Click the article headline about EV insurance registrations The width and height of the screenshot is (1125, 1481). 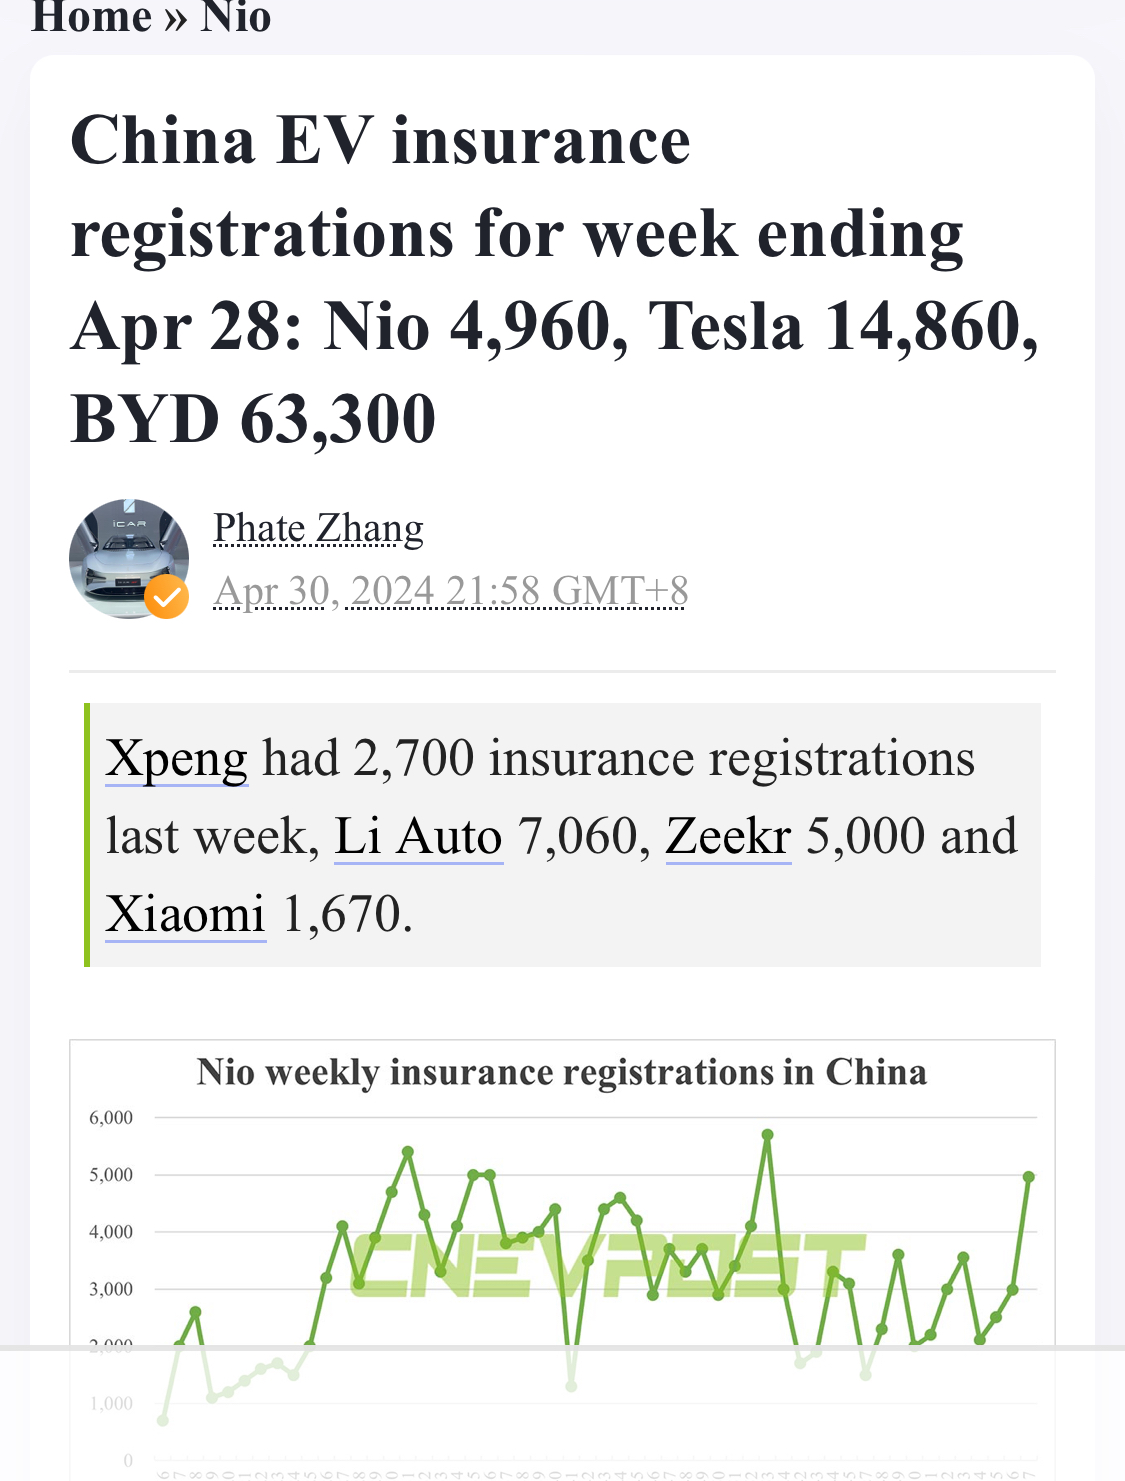coord(555,279)
